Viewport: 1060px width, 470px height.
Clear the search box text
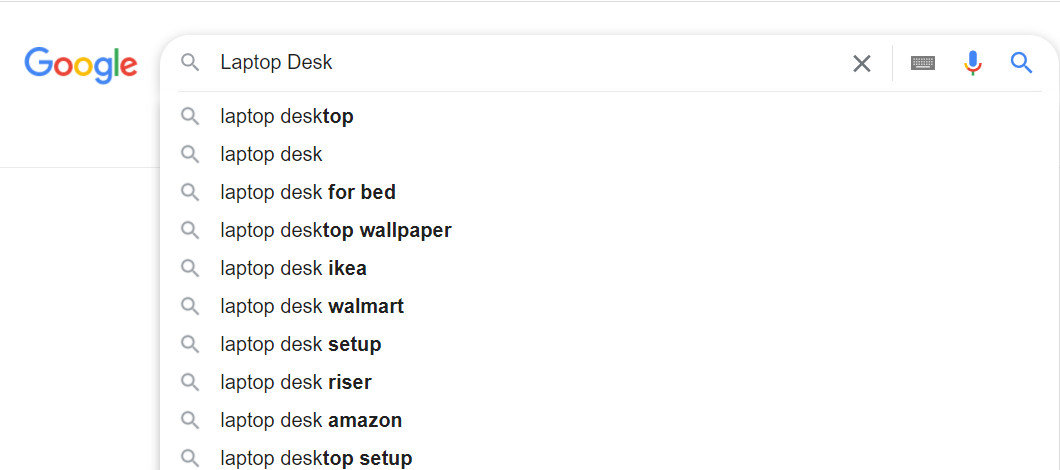861,64
